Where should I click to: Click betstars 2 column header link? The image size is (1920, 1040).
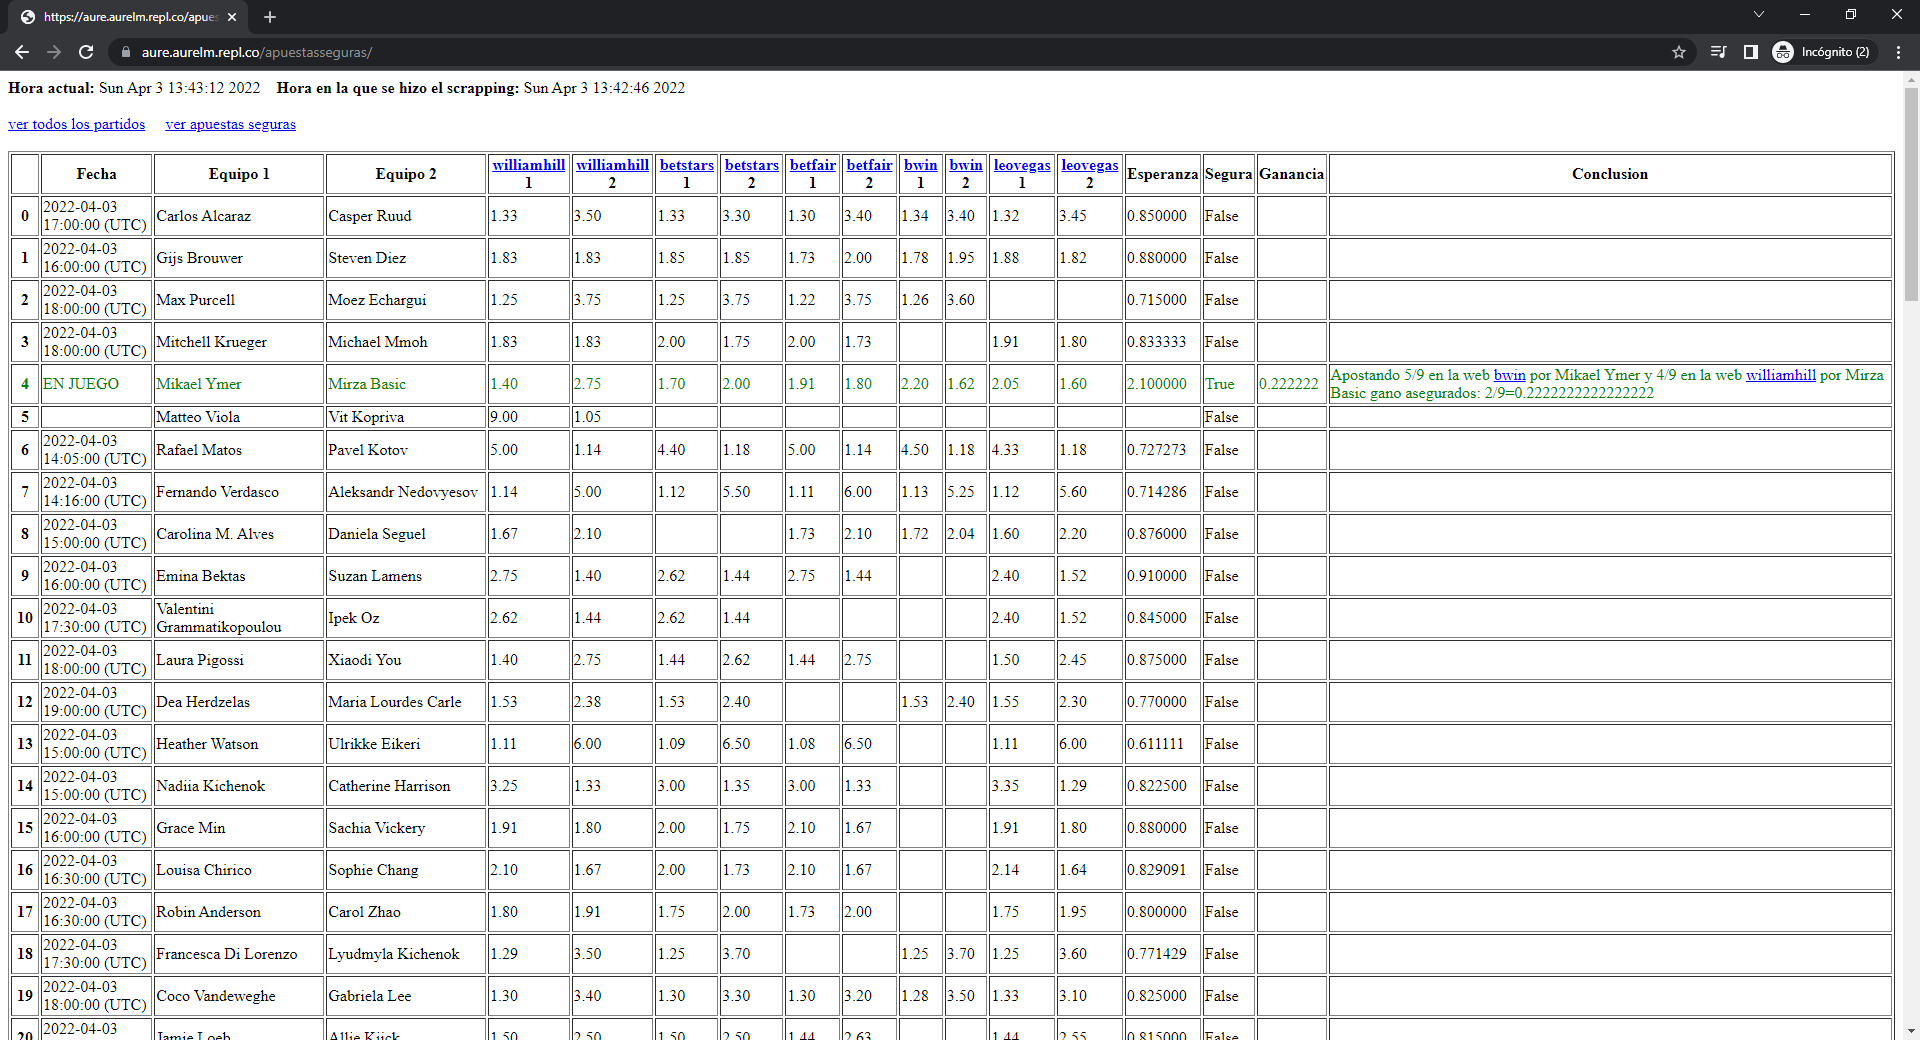(752, 165)
